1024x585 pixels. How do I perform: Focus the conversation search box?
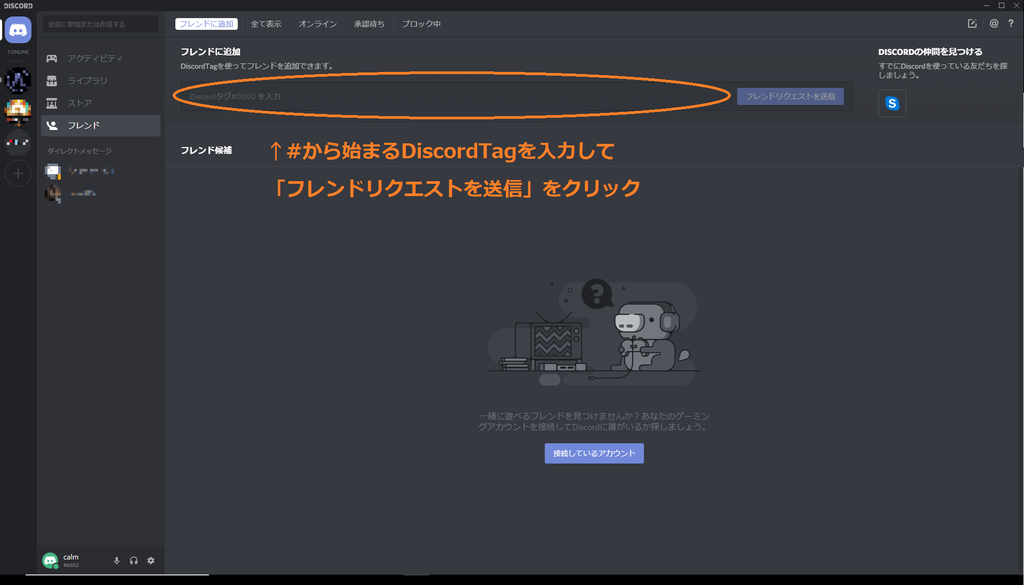tap(101, 24)
